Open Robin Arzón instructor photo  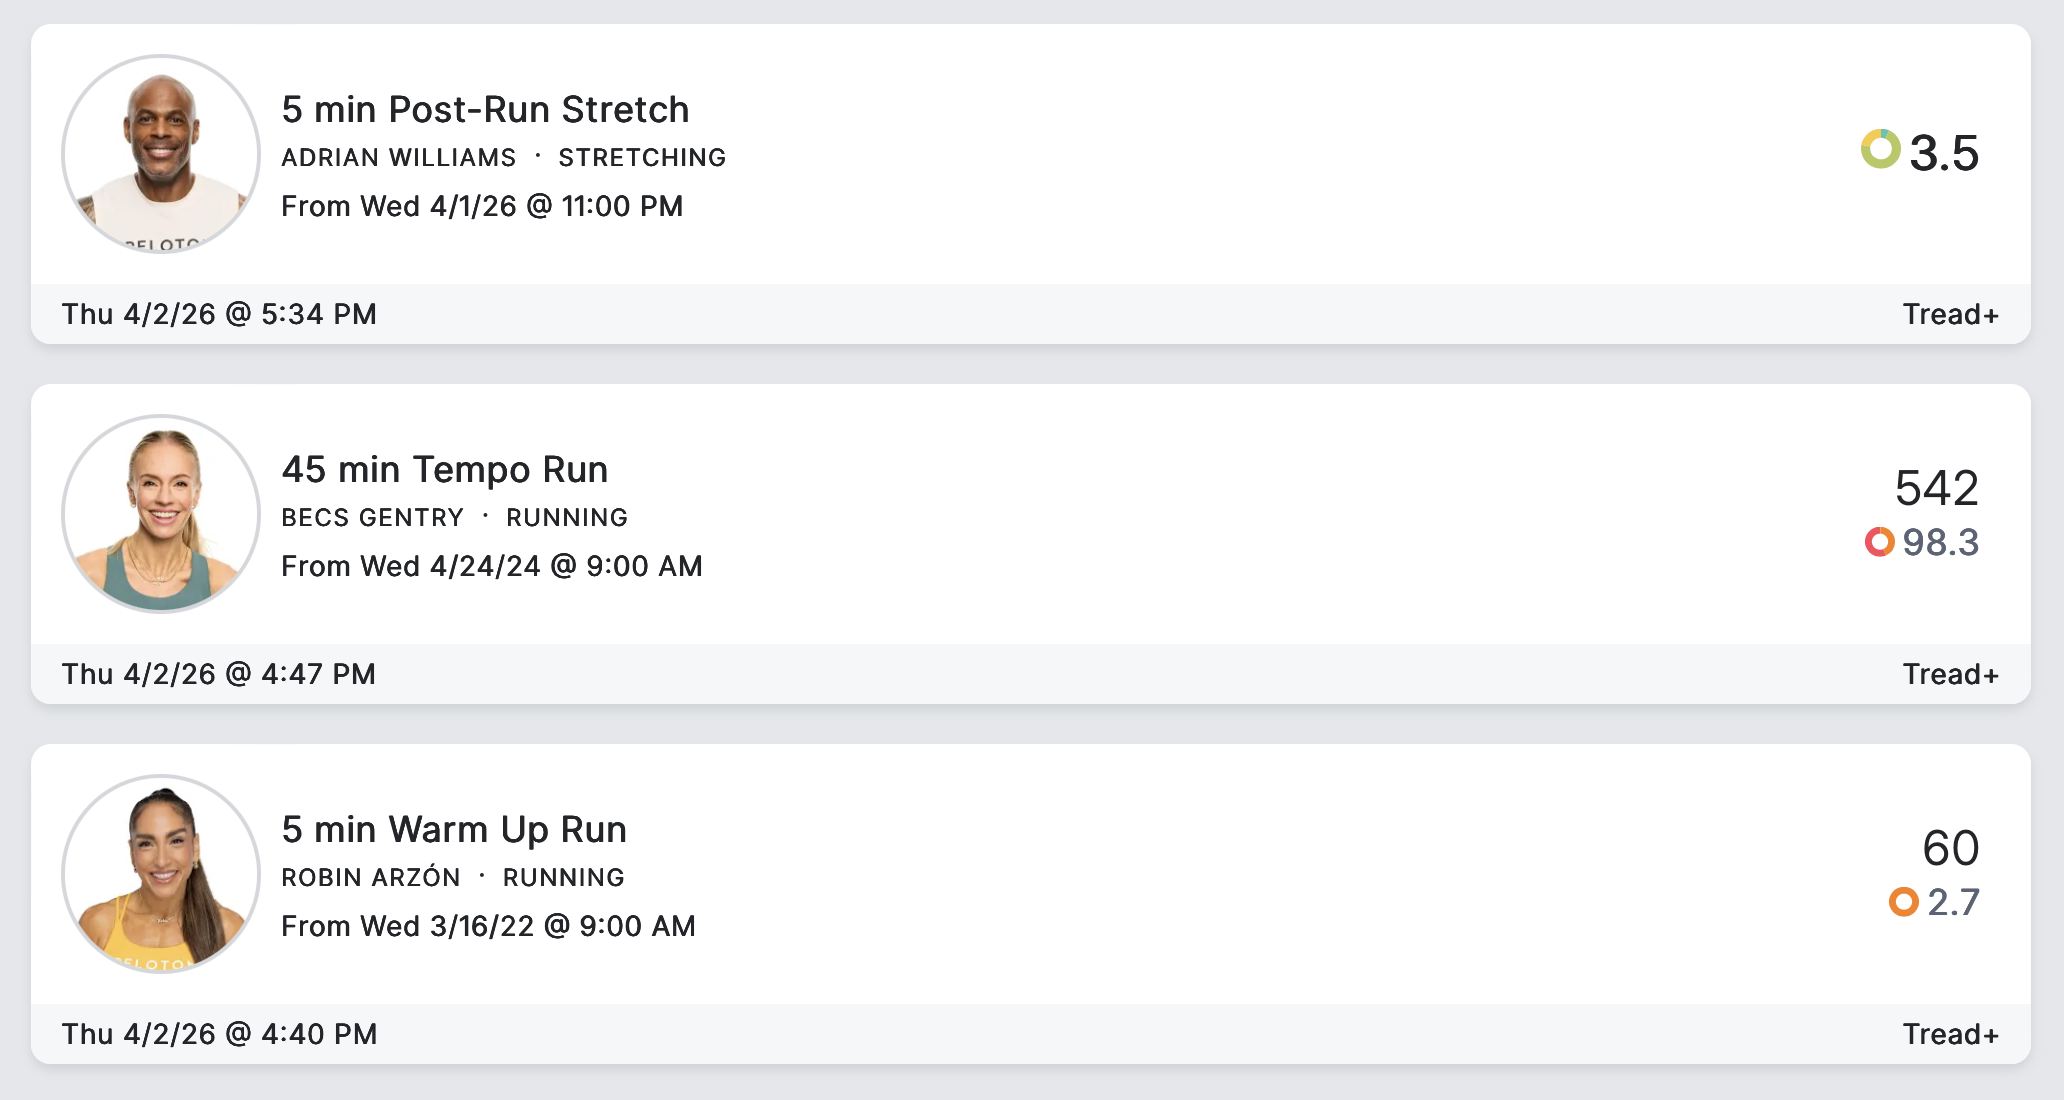coord(161,874)
